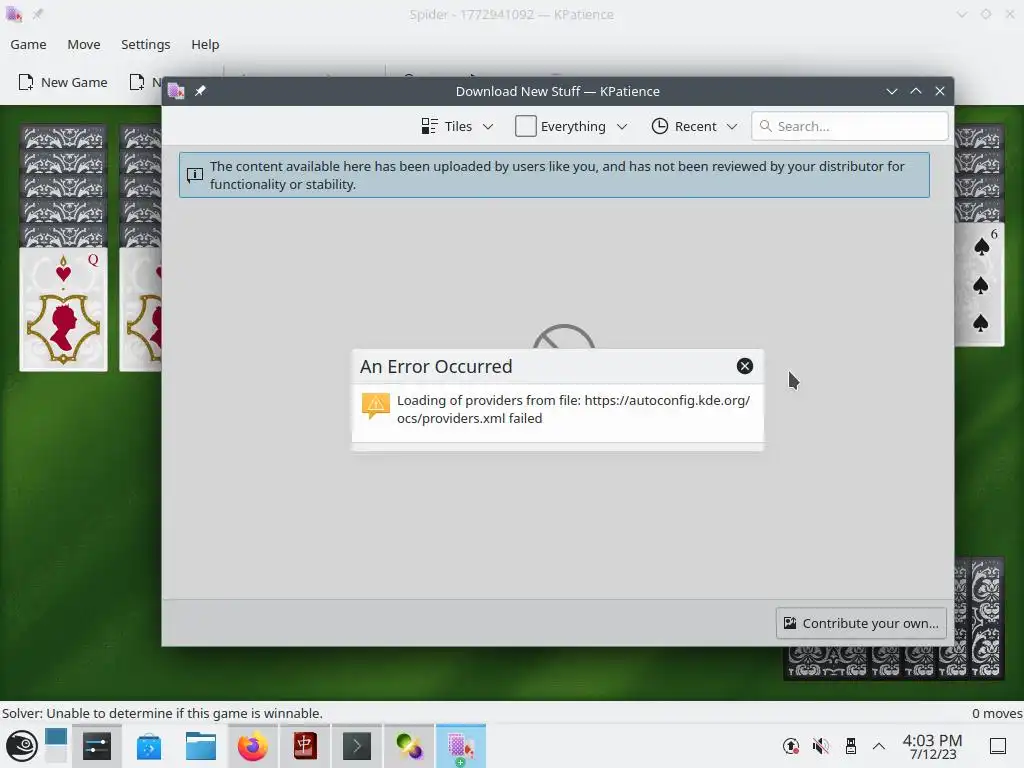1024x768 pixels.
Task: Switch to KPatience in the taskbar
Action: click(x=460, y=746)
